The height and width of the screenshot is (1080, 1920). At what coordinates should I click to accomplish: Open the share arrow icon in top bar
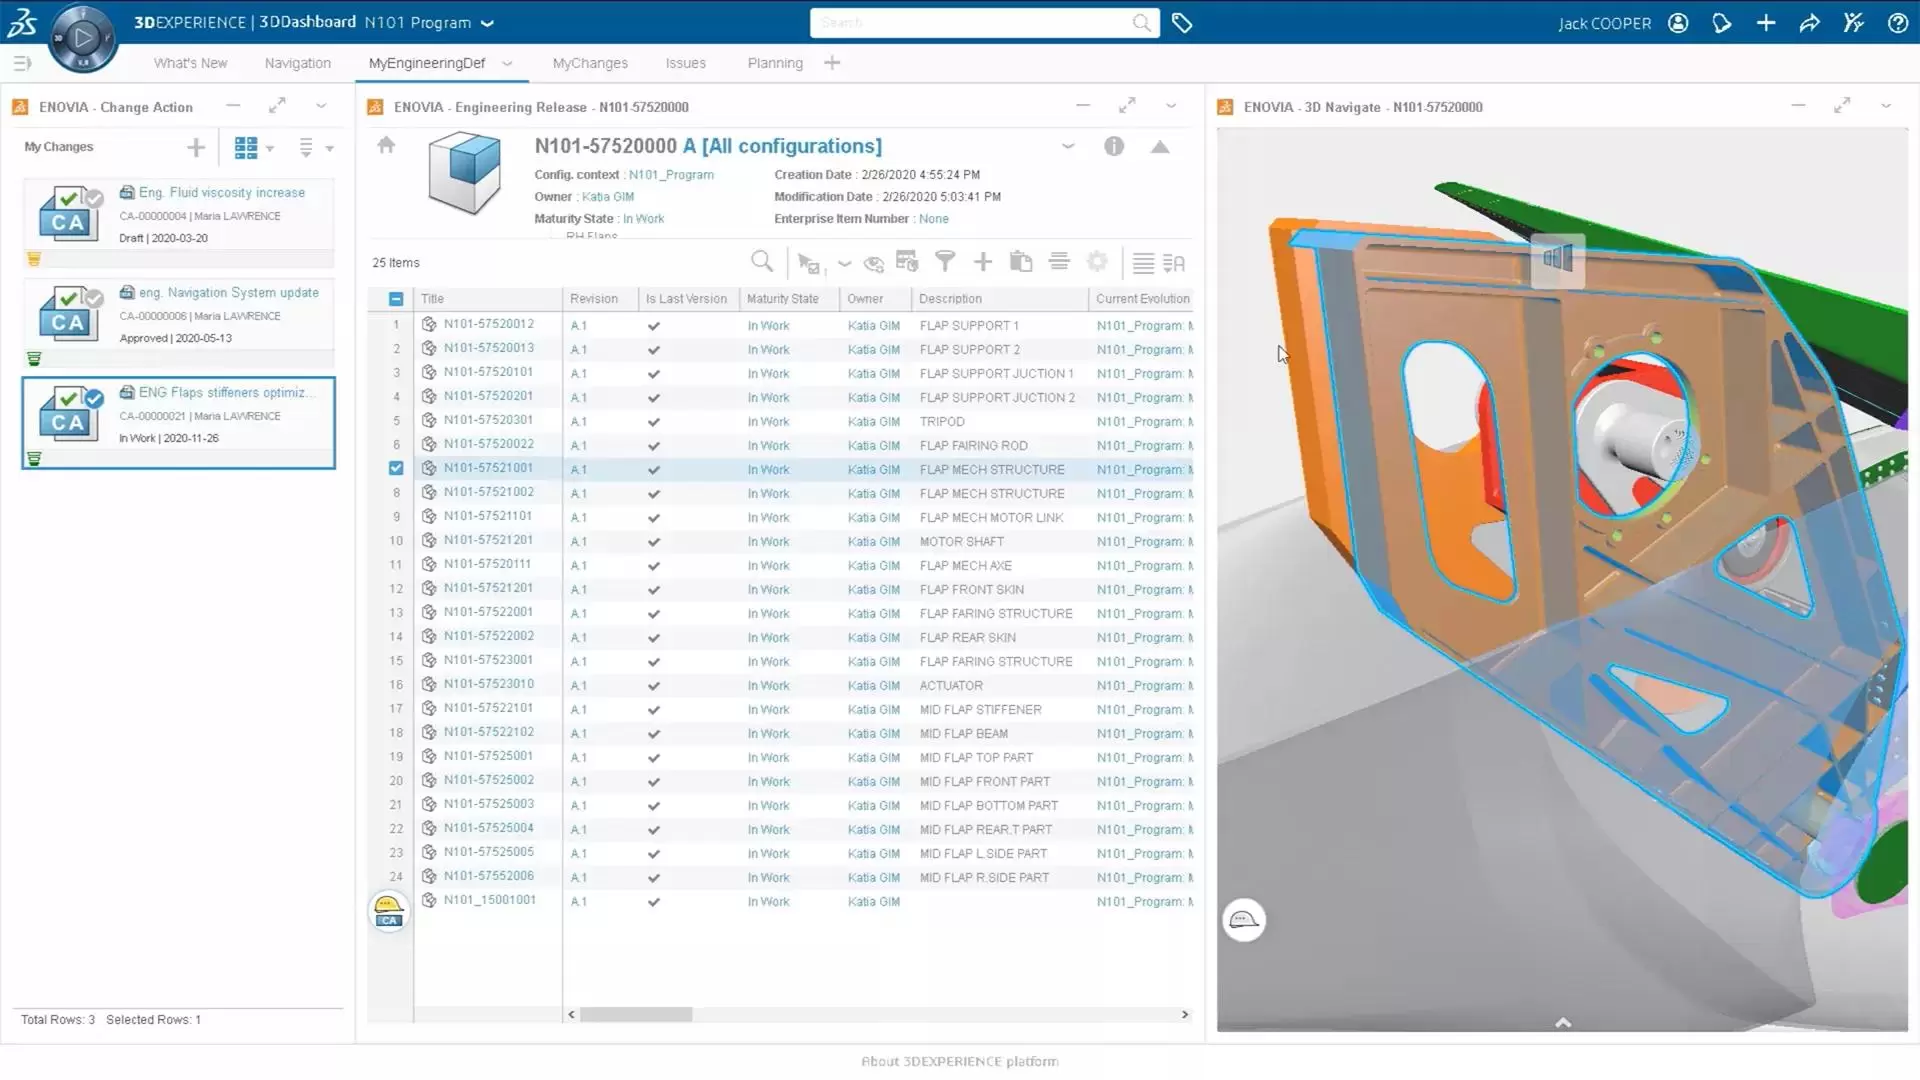[1810, 23]
